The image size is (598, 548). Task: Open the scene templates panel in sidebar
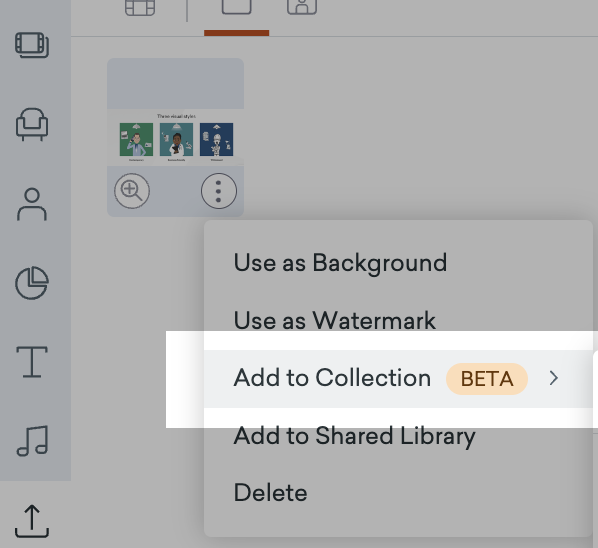click(x=32, y=45)
